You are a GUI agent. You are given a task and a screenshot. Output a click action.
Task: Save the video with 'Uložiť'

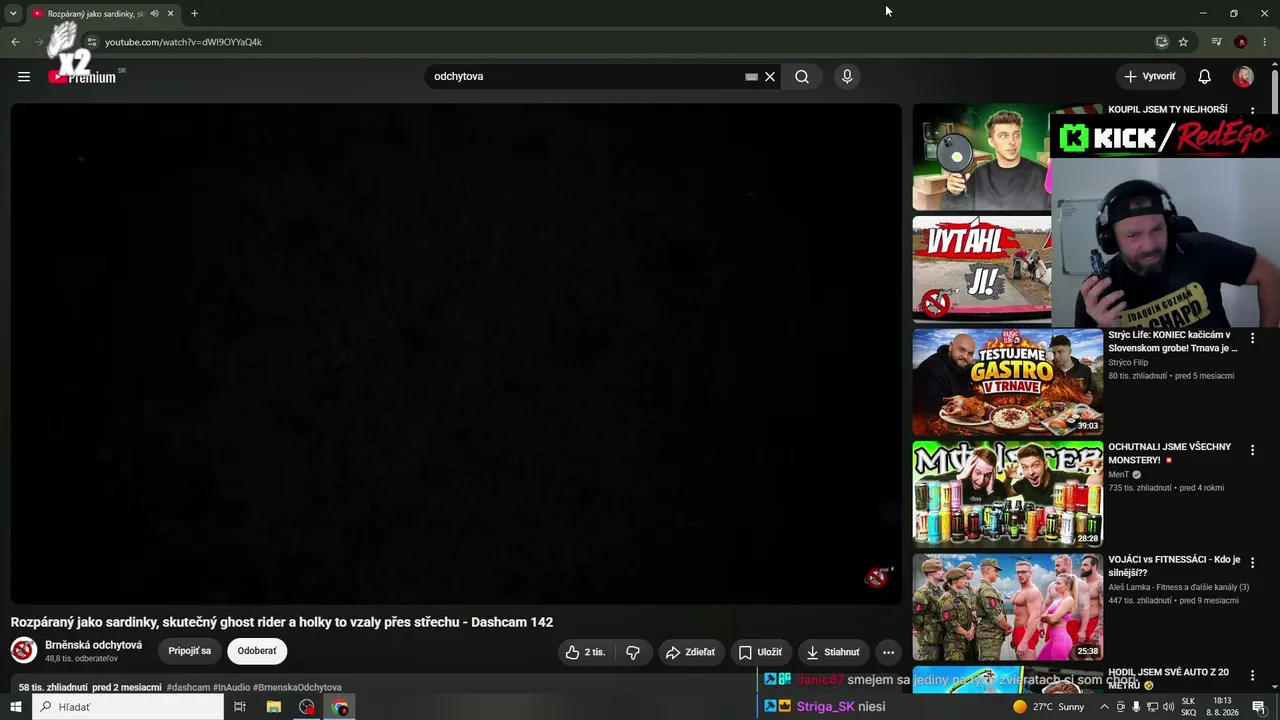tap(761, 652)
